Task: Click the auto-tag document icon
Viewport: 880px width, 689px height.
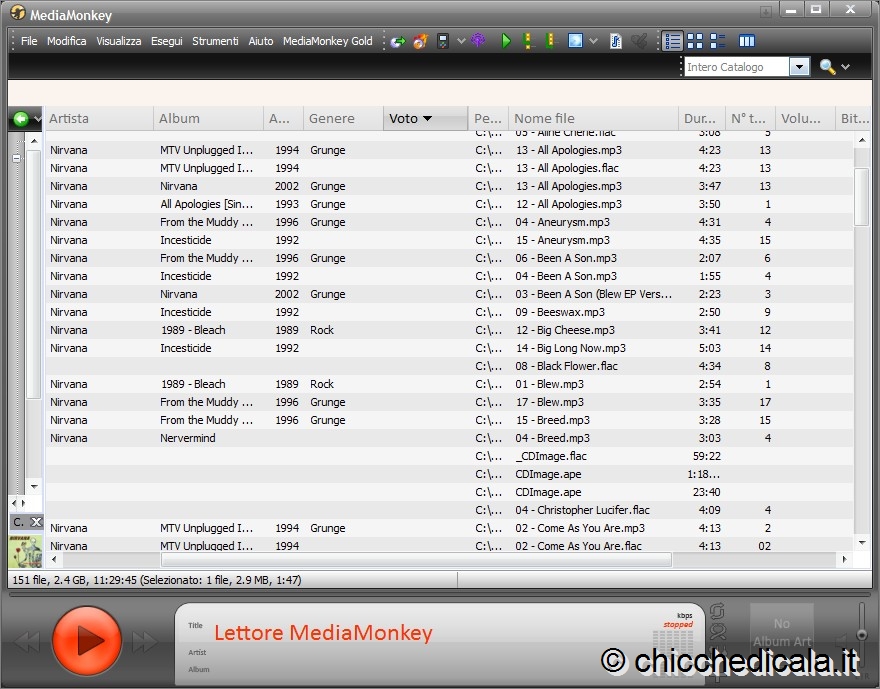Action: 615,41
